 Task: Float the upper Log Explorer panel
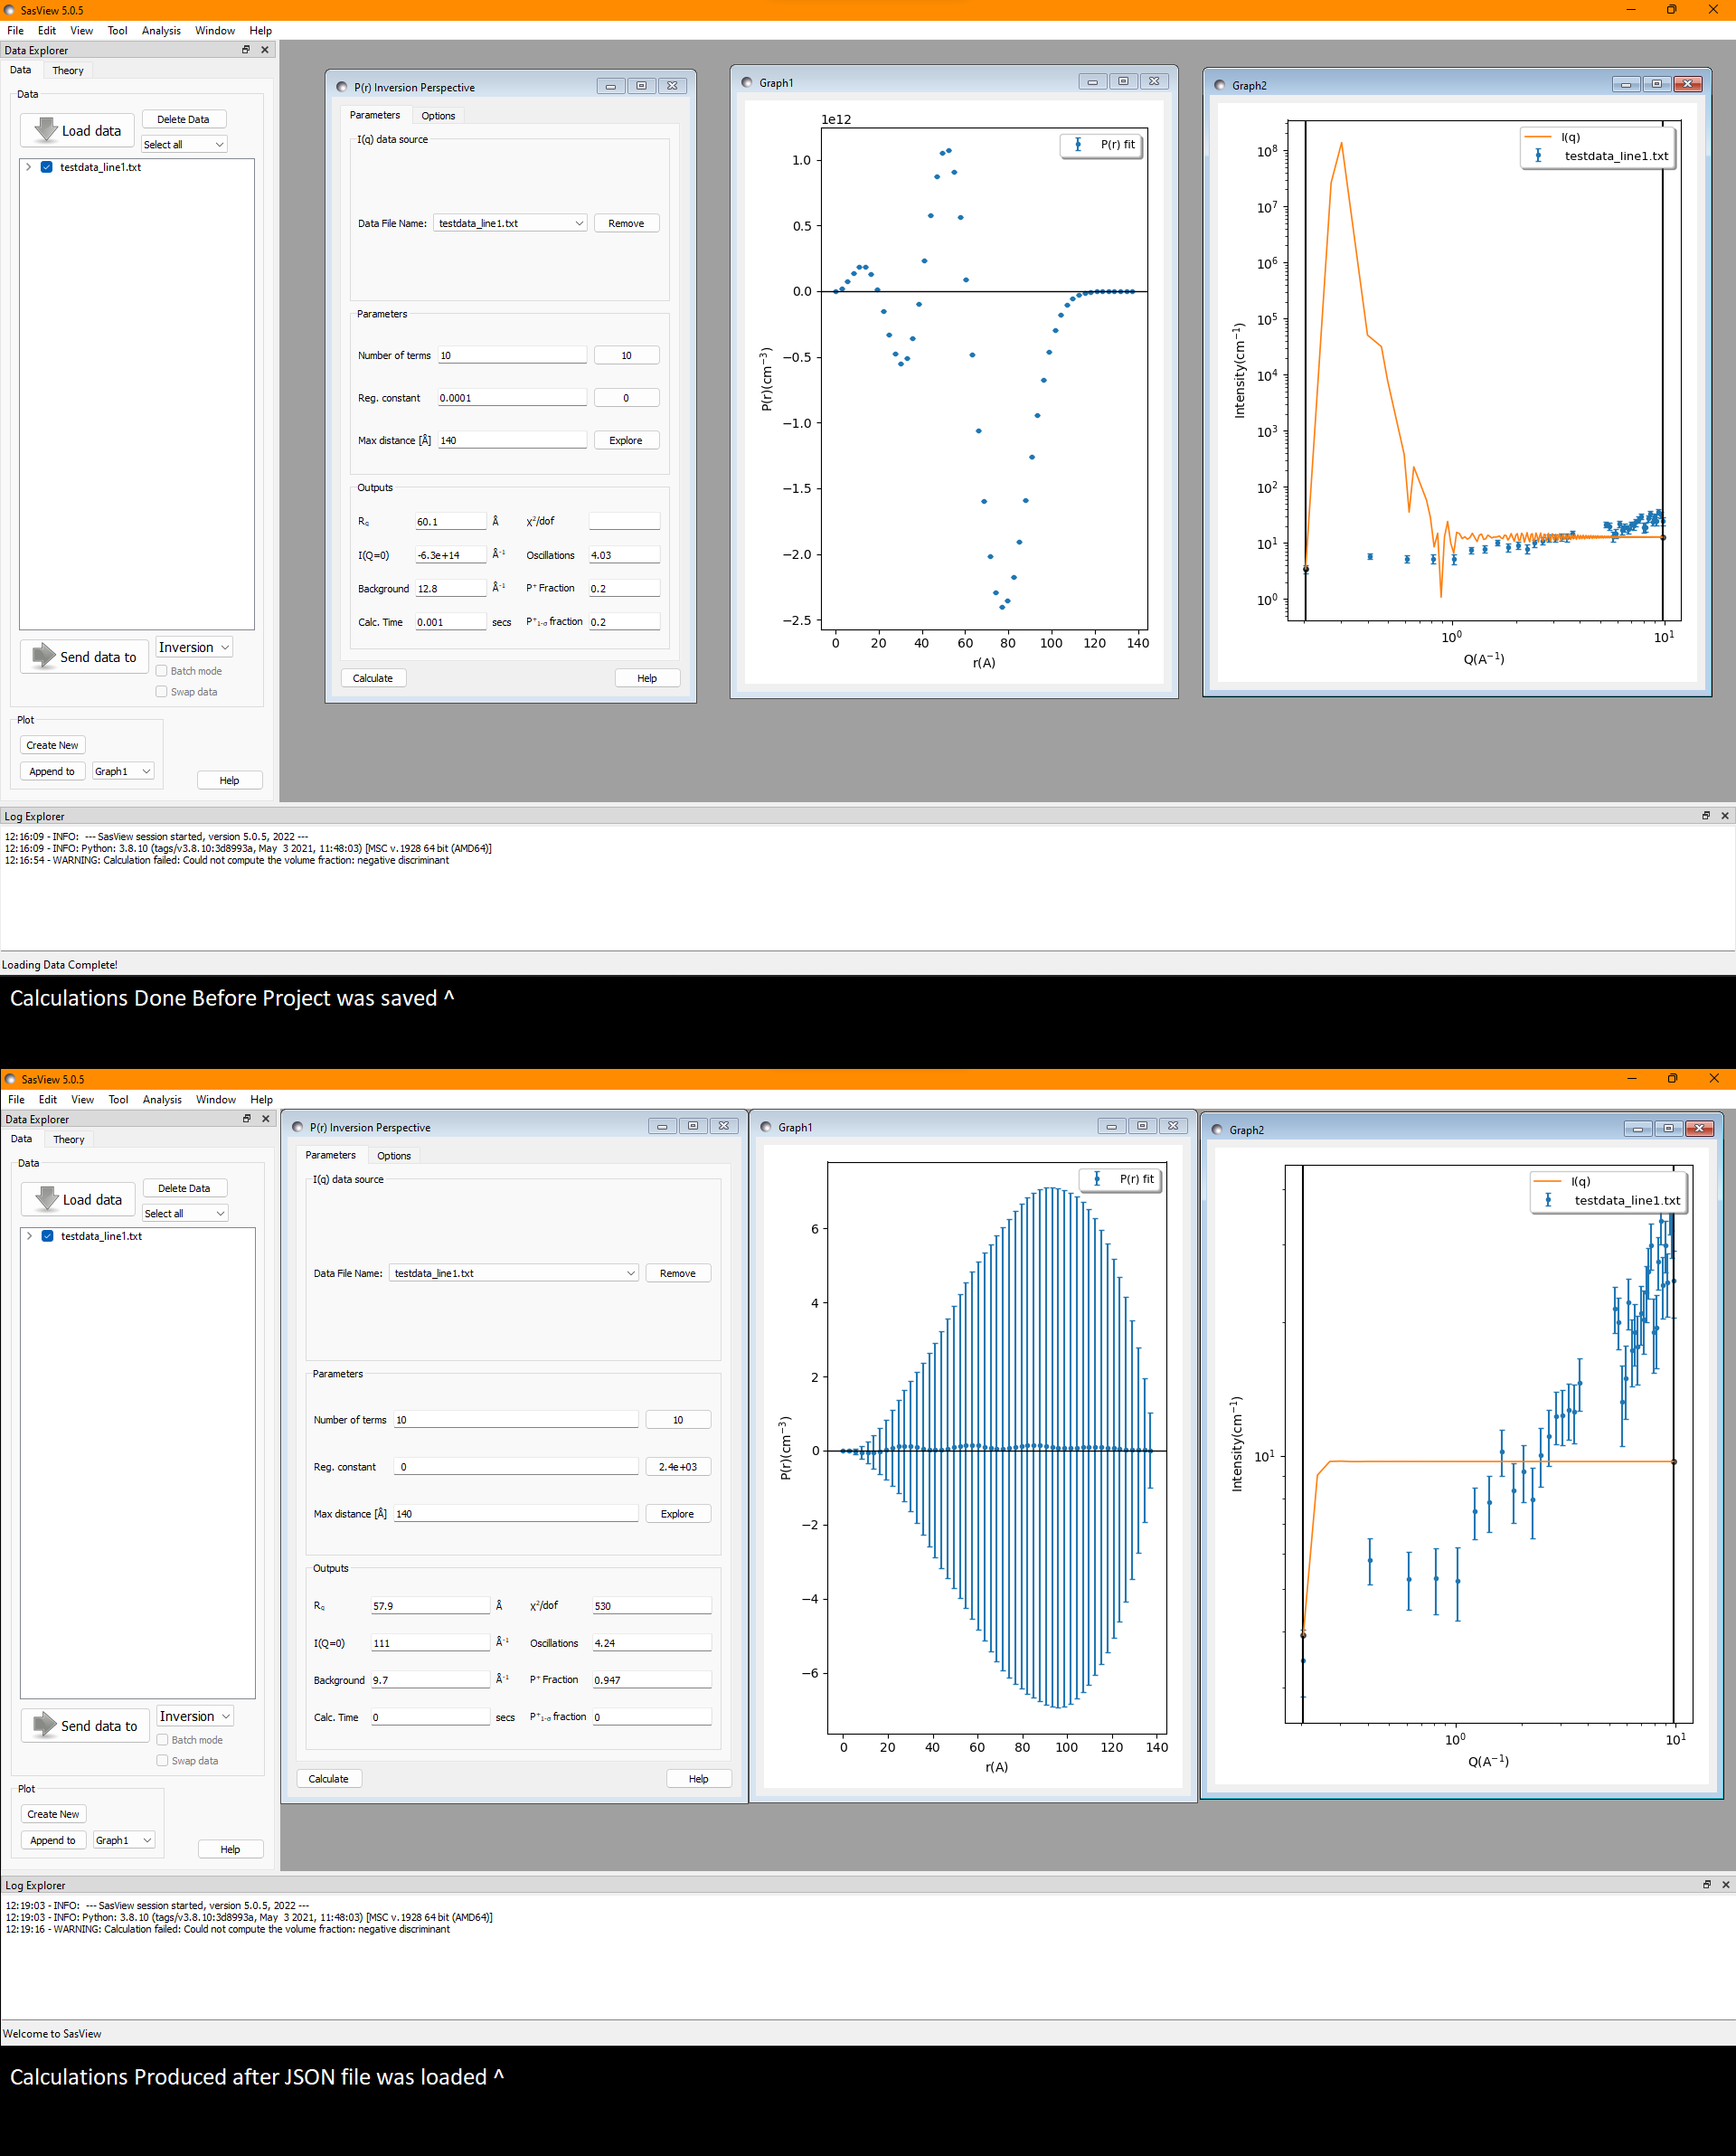[1706, 816]
